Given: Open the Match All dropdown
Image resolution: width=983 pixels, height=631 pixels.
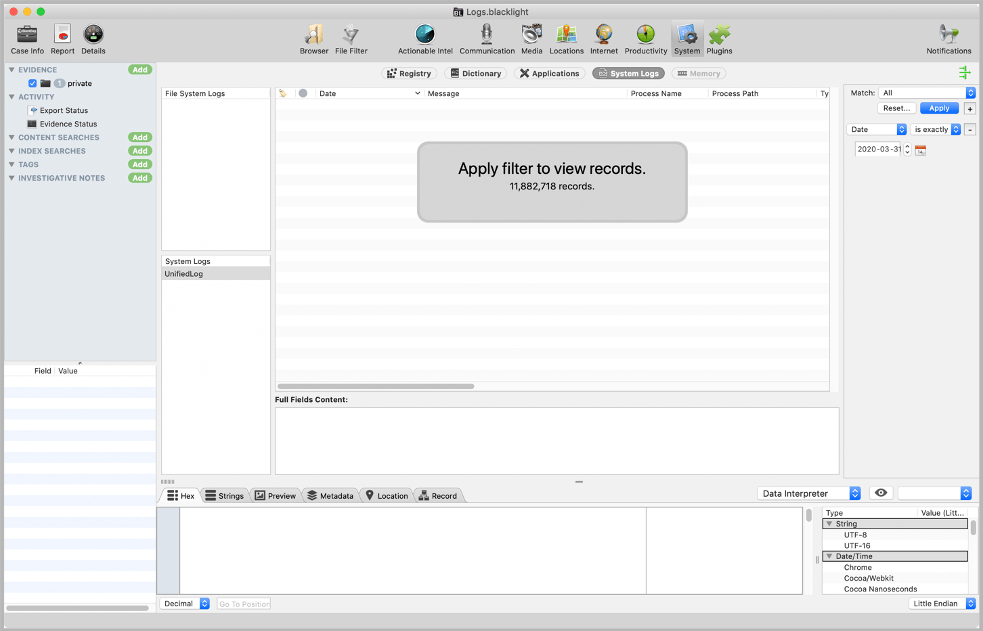Looking at the screenshot, I should pos(927,93).
